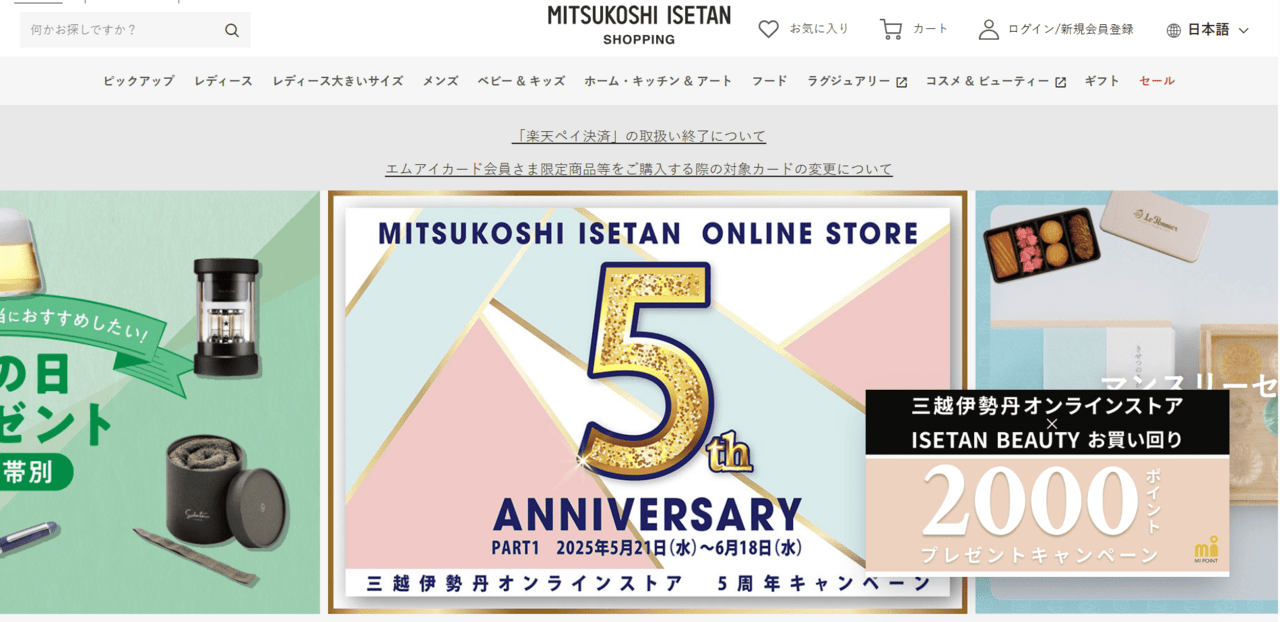
Task: Click the globe language icon
Action: pyautogui.click(x=1174, y=30)
